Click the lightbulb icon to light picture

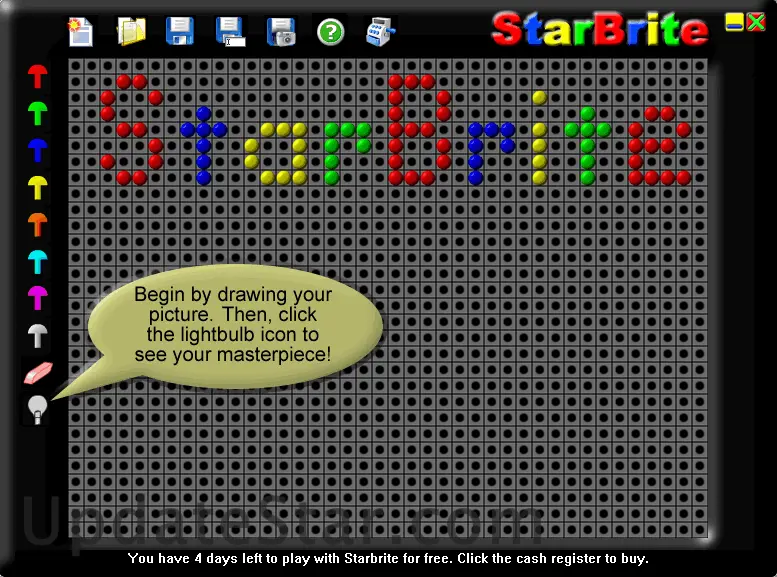[x=37, y=410]
